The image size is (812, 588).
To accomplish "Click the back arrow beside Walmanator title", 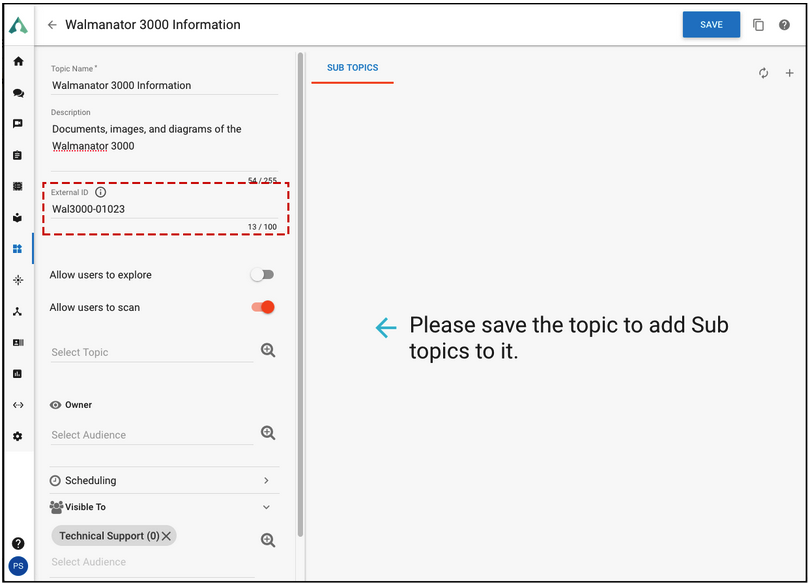I will coord(52,25).
